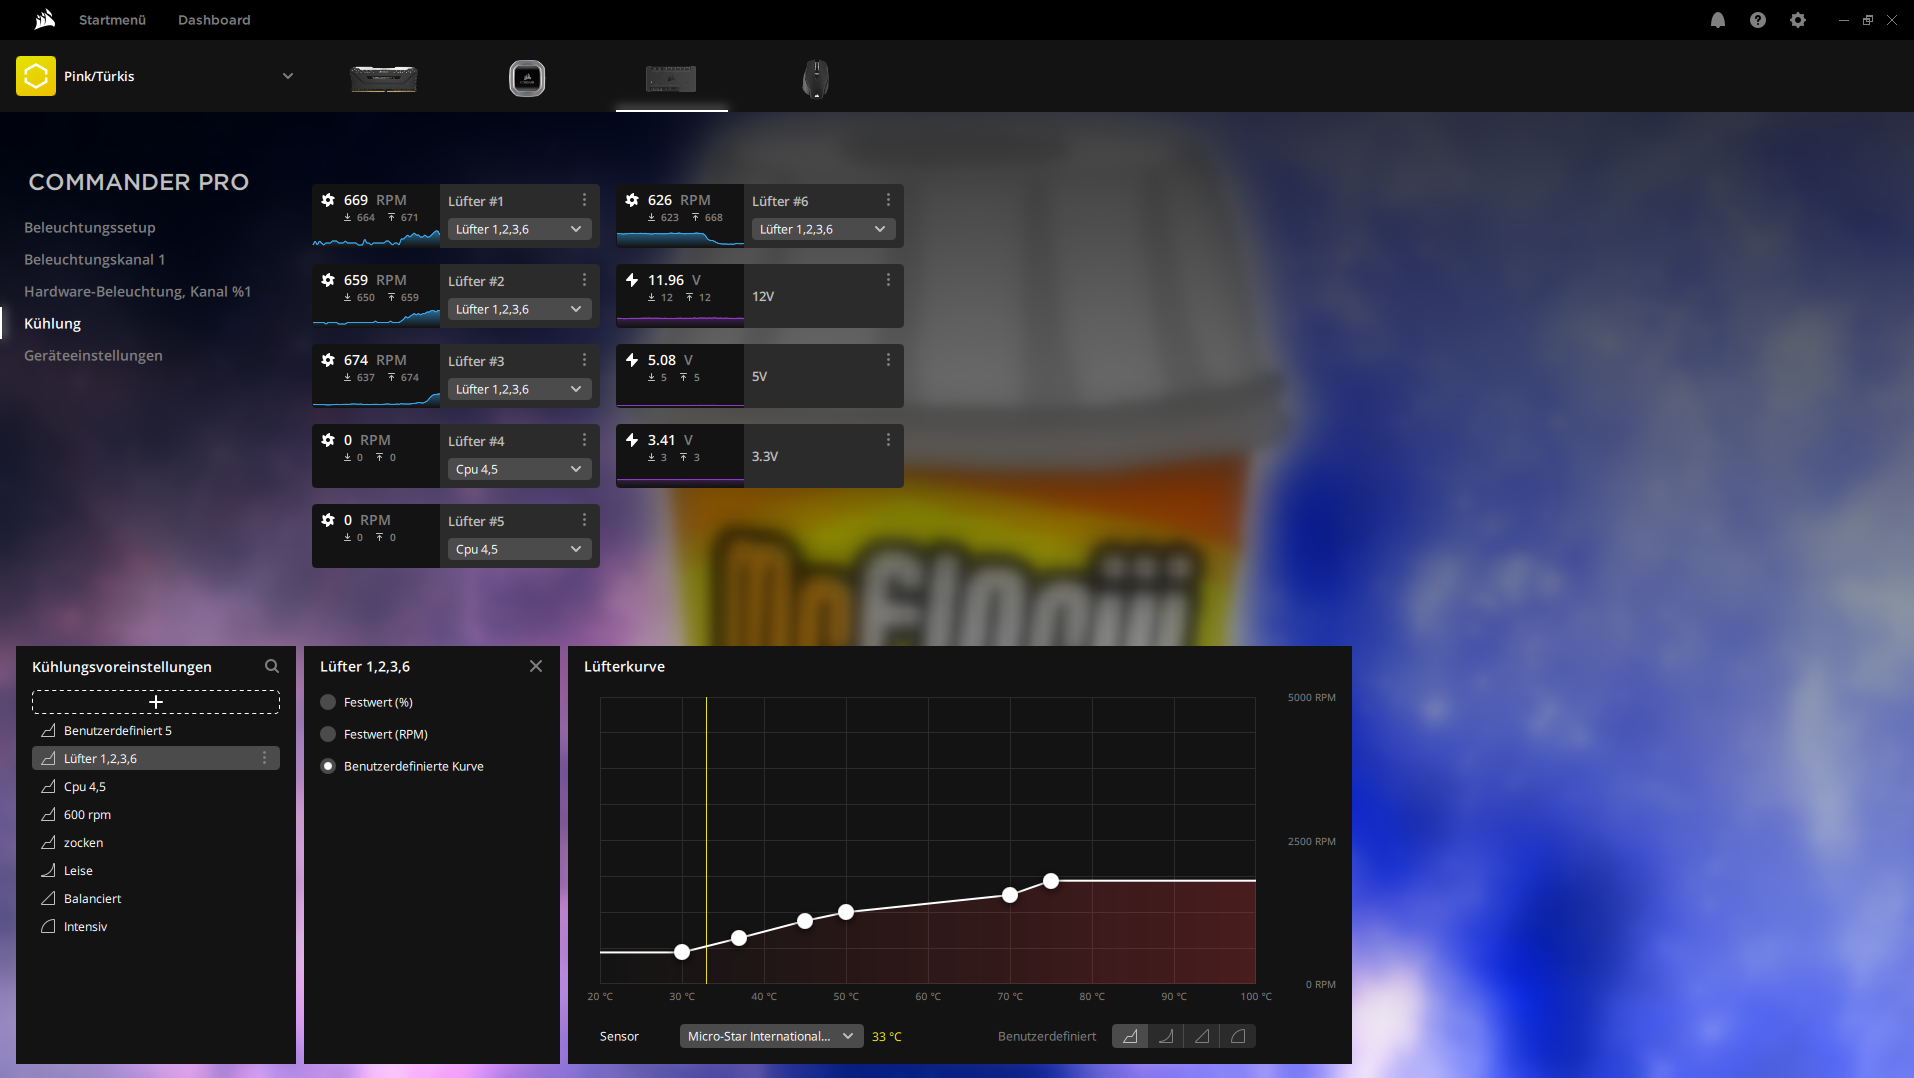
Task: Open the options menu for 3.3V sensor
Action: (888, 440)
